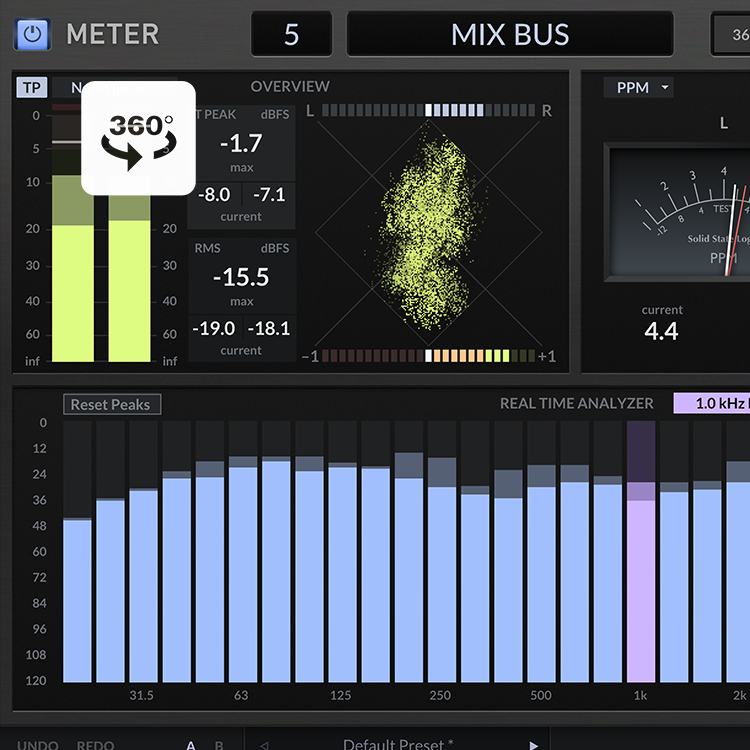This screenshot has height=750, width=750.
Task: Open the PPM meter type dropdown
Action: pos(638,88)
